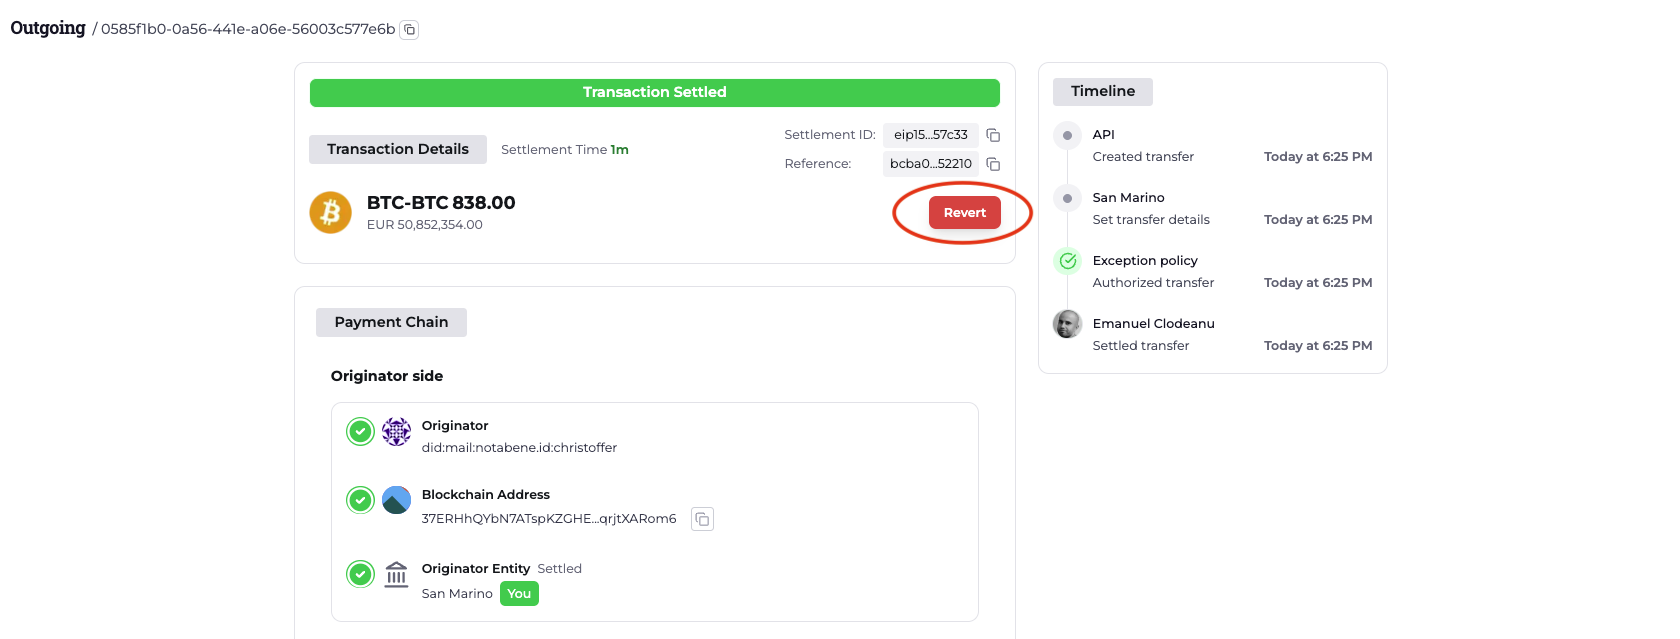Select the Transaction Details label
Image resolution: width=1680 pixels, height=639 pixels.
398,149
